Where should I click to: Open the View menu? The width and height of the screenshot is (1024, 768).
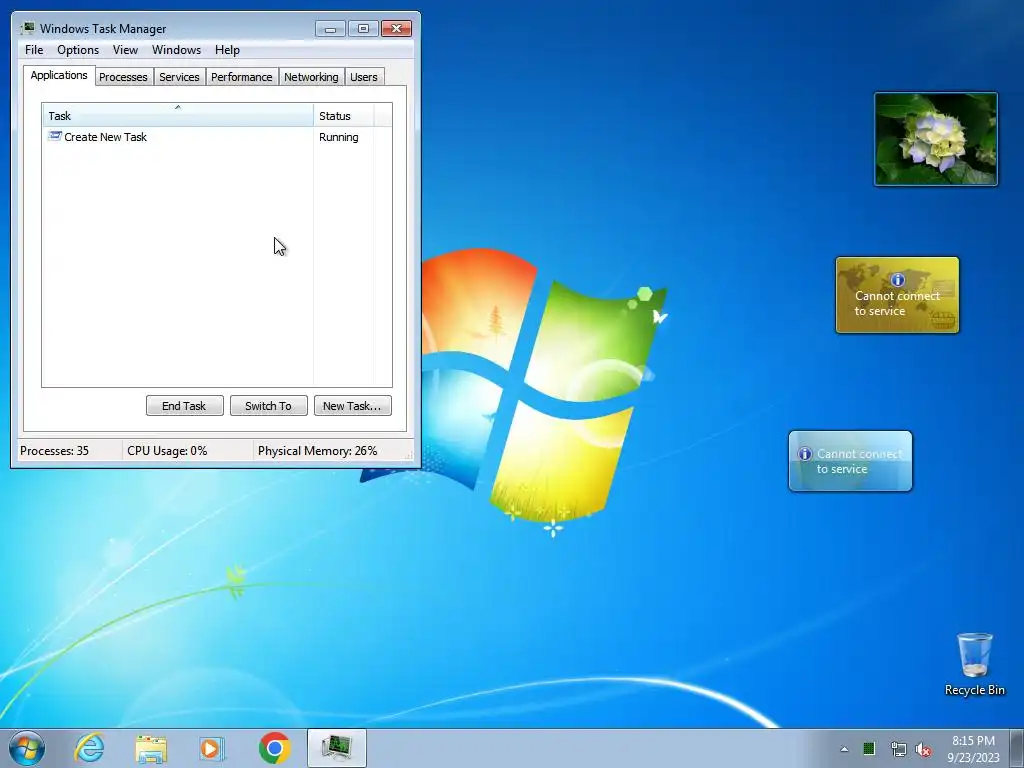tap(125, 50)
